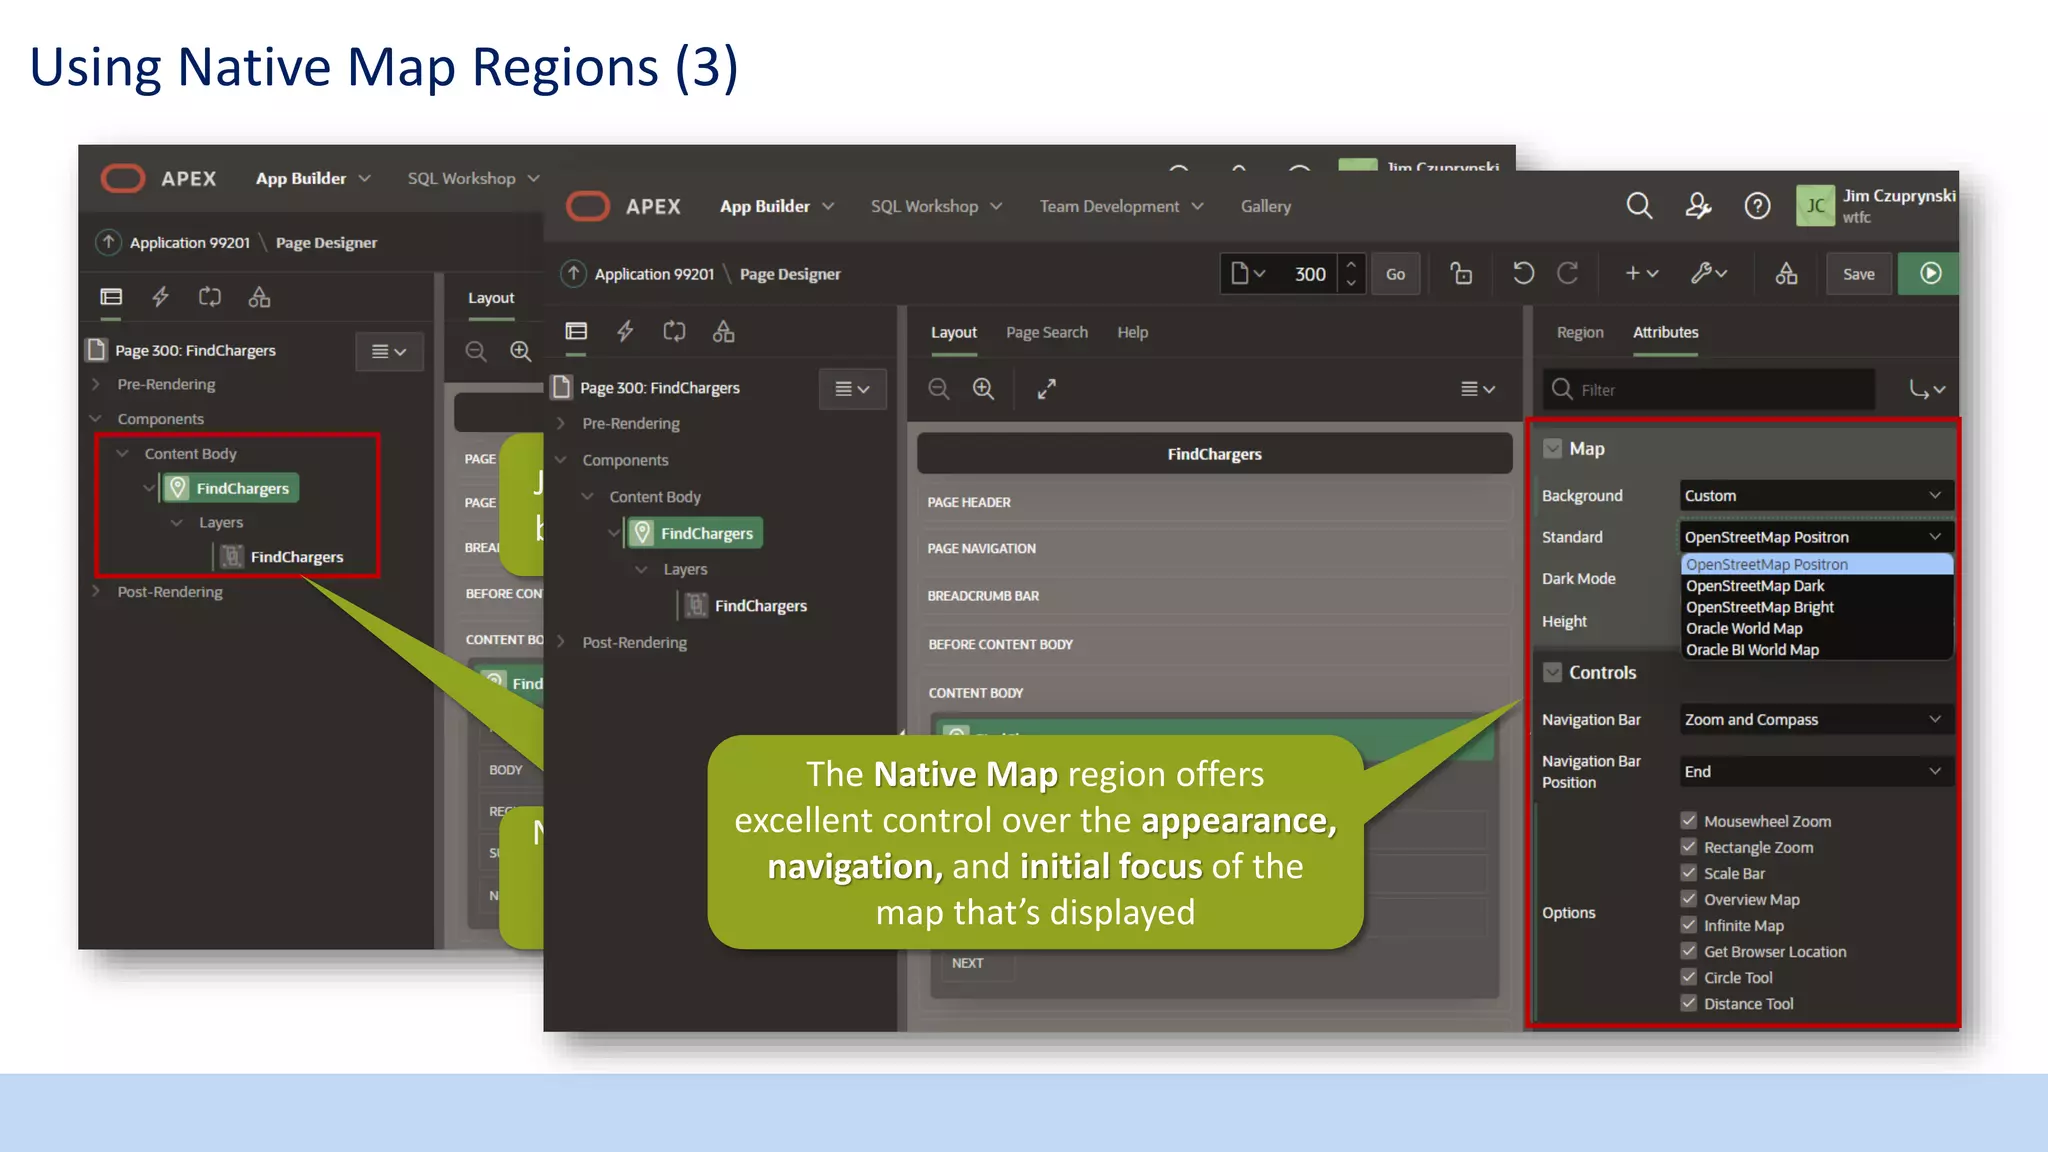Image resolution: width=2048 pixels, height=1152 pixels.
Task: Open SQL Workshop menu in front window
Action: point(936,206)
